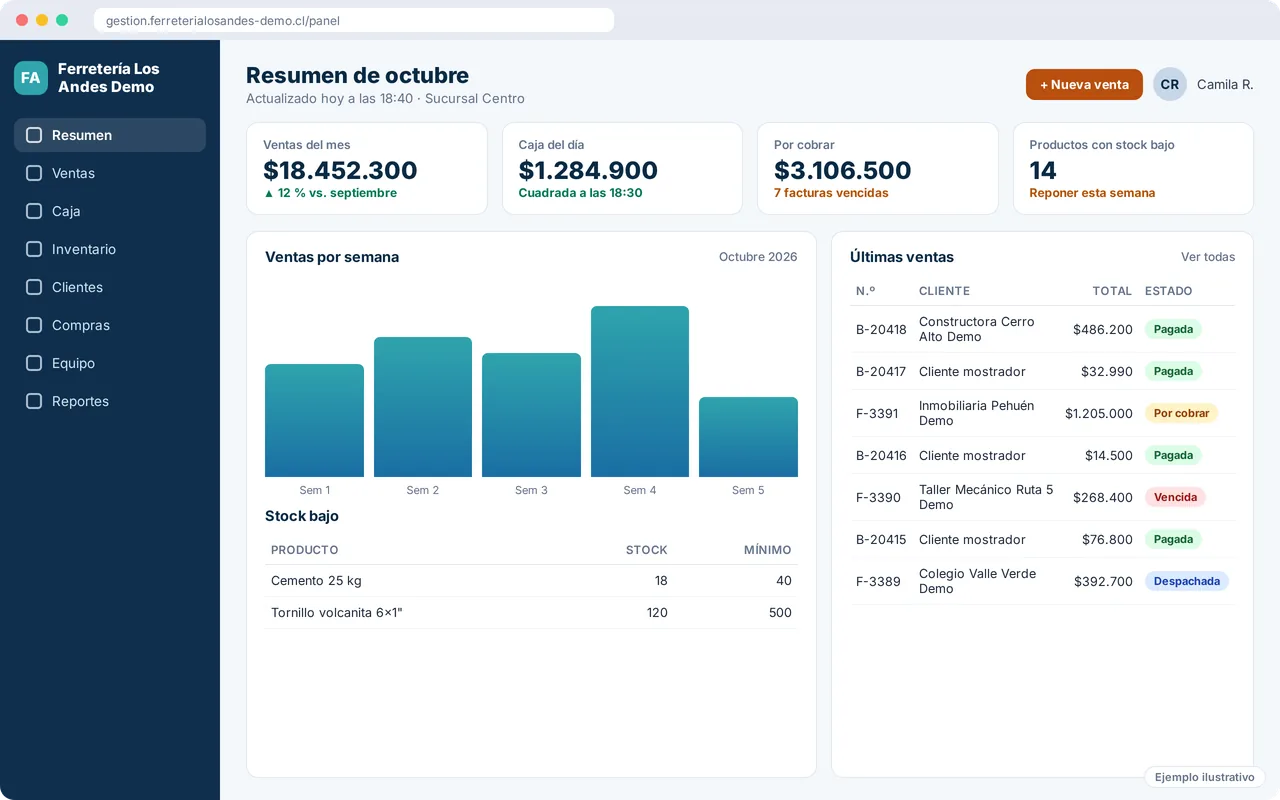Click client Taller Mecánico Ruta 5 Demo
The image size is (1280, 800).
[986, 497]
